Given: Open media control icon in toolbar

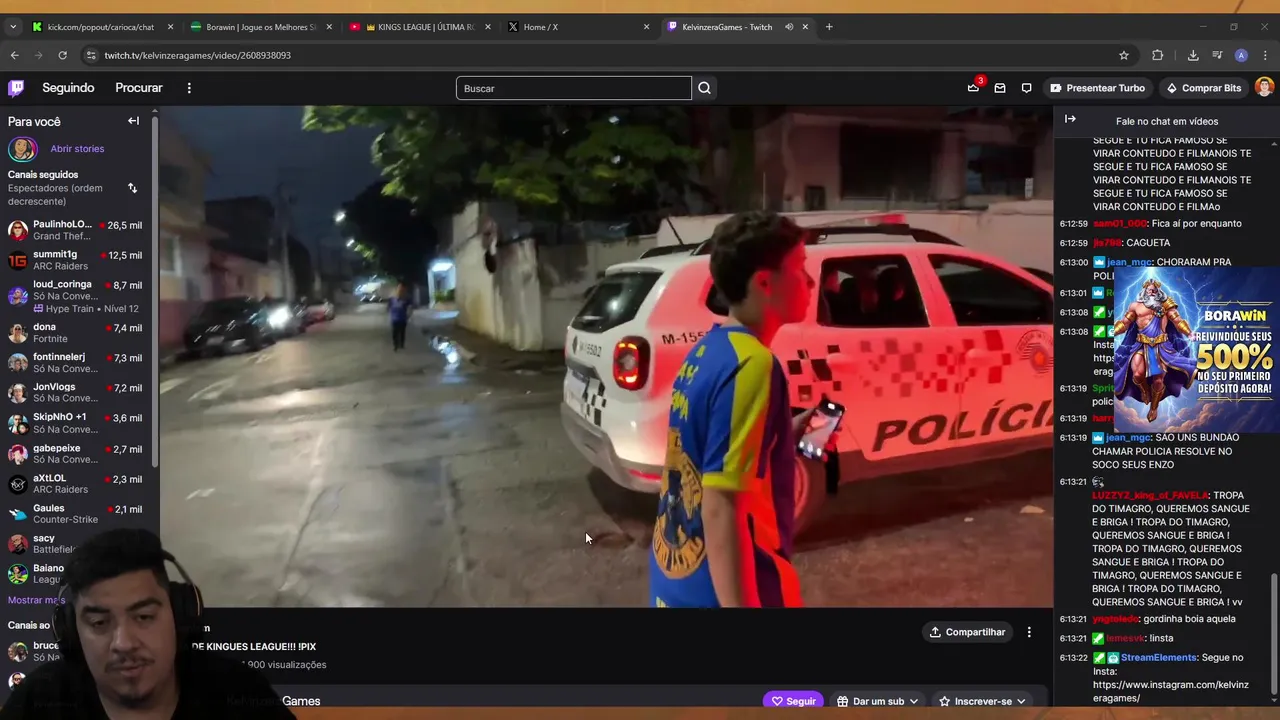Looking at the screenshot, I should coord(1217,55).
